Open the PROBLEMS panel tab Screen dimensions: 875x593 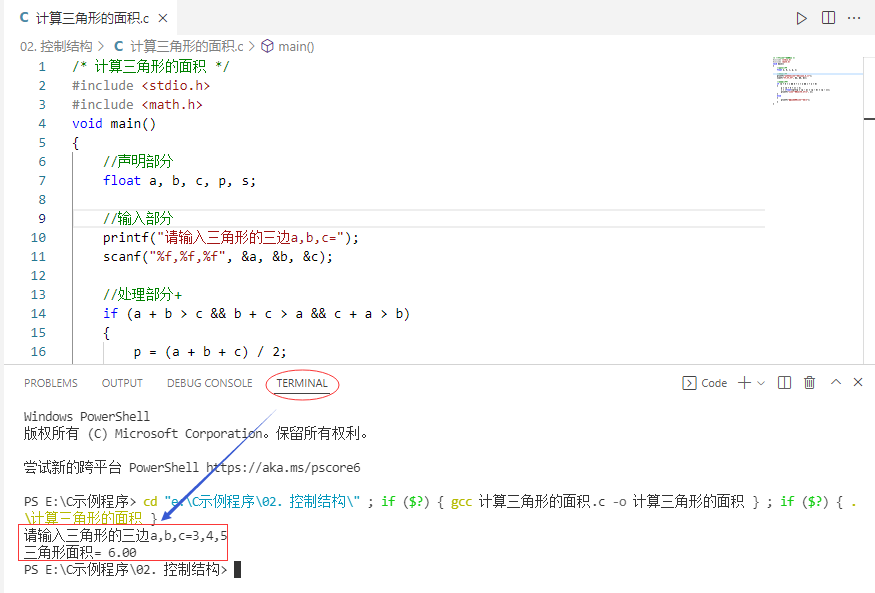point(51,383)
